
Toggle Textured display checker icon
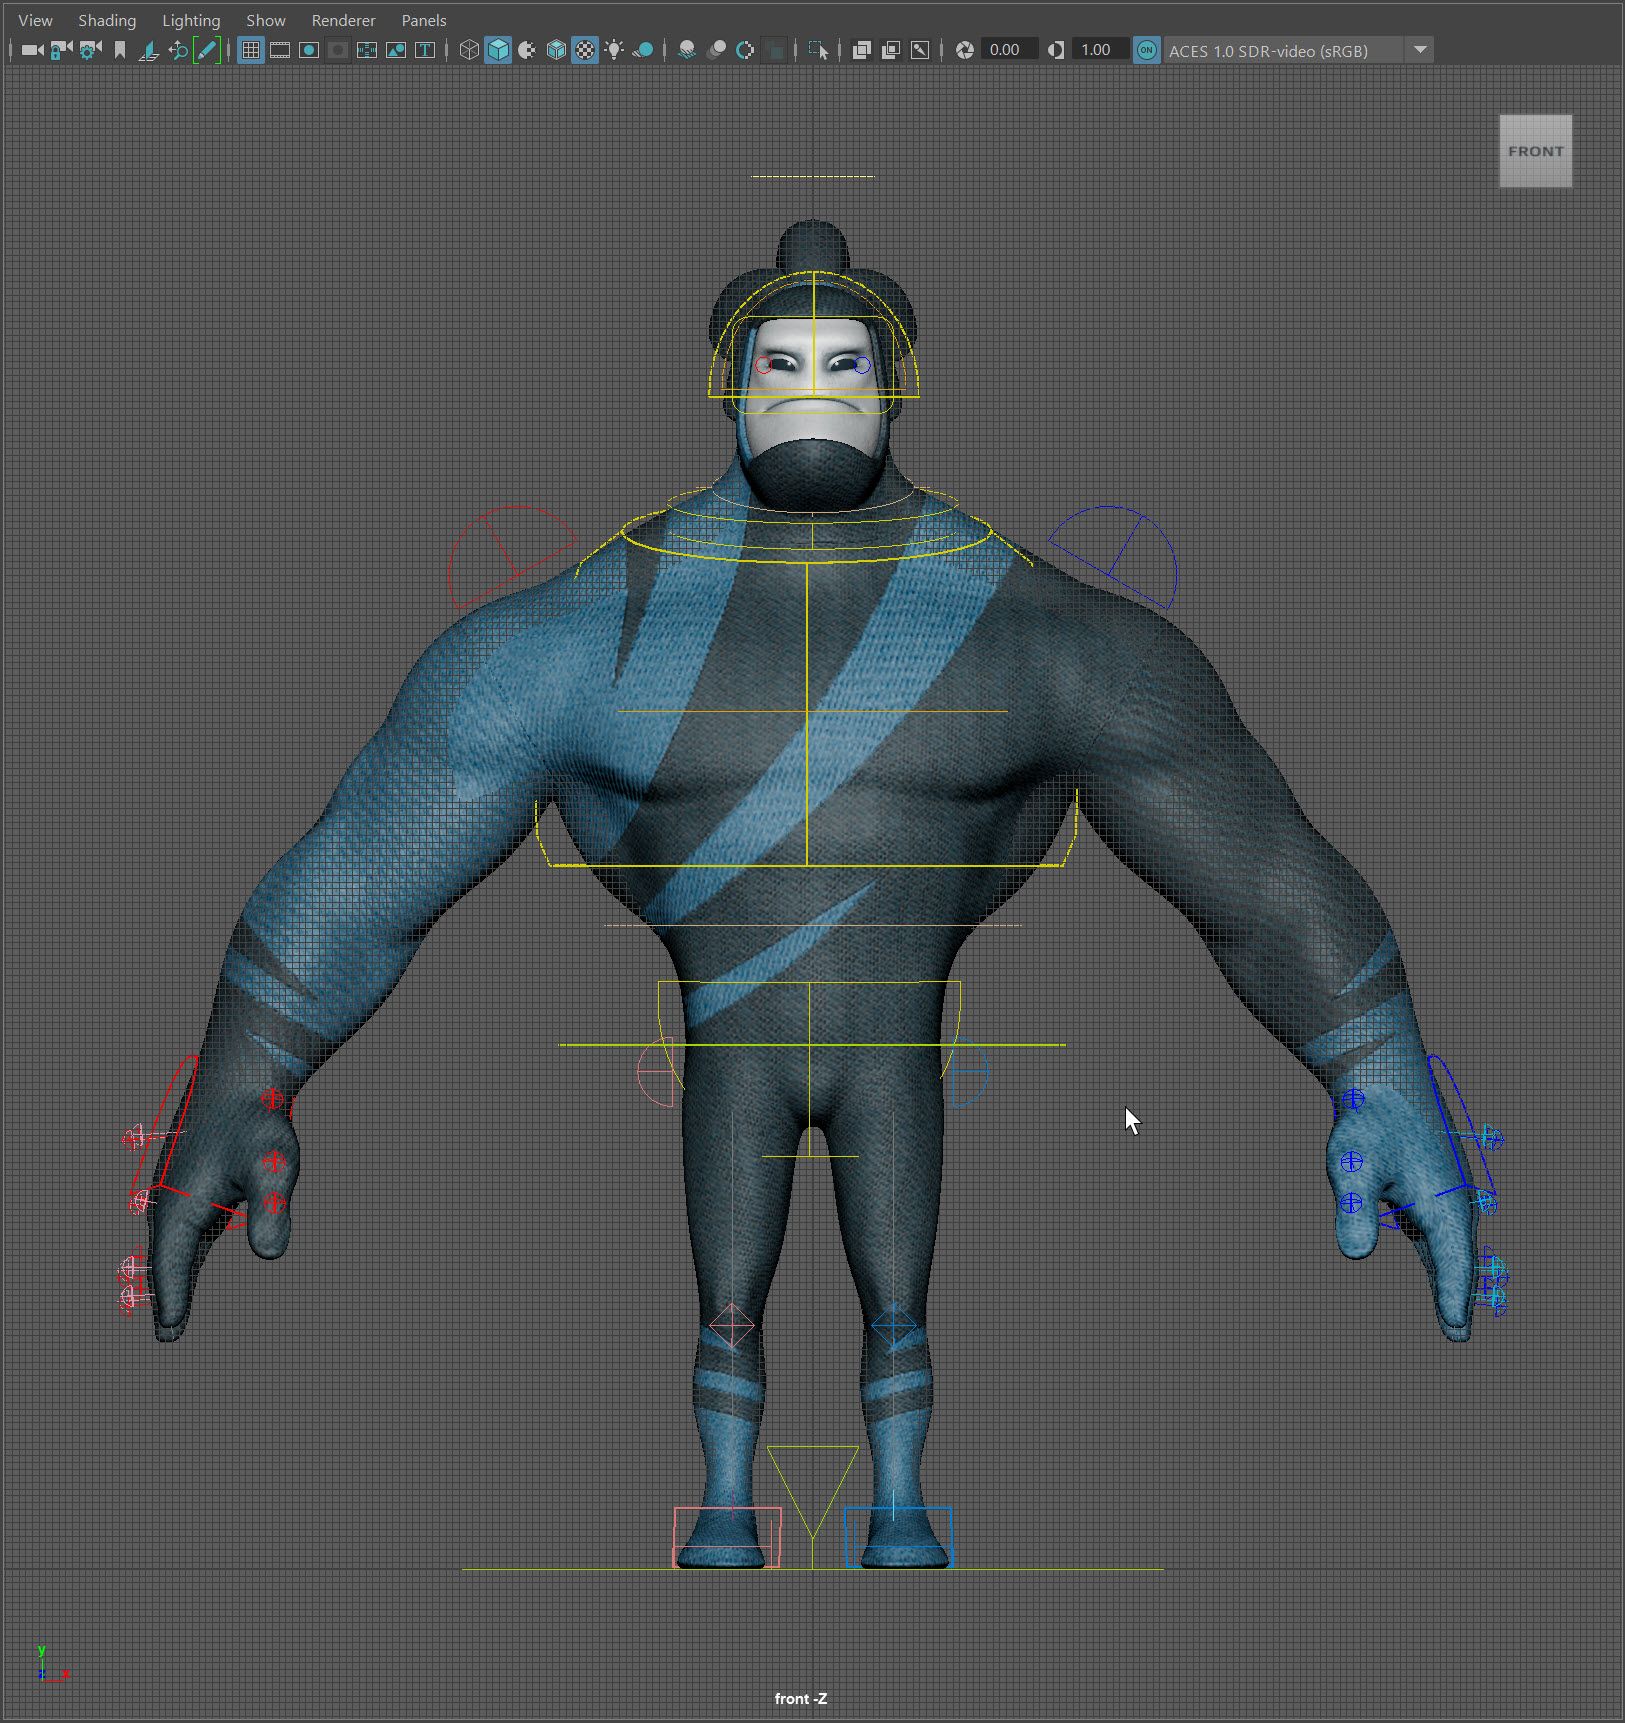(585, 50)
